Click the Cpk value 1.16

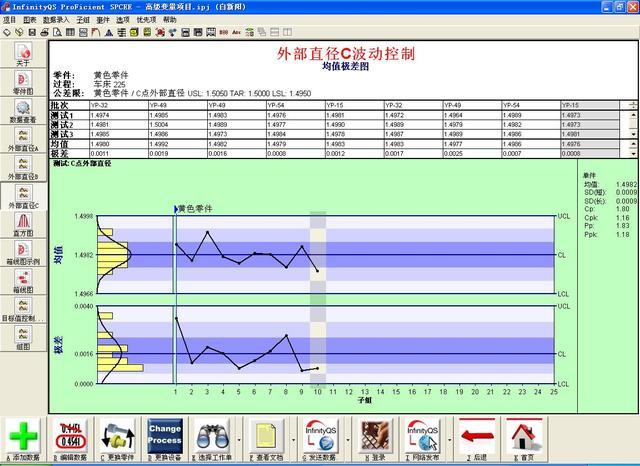tap(622, 218)
